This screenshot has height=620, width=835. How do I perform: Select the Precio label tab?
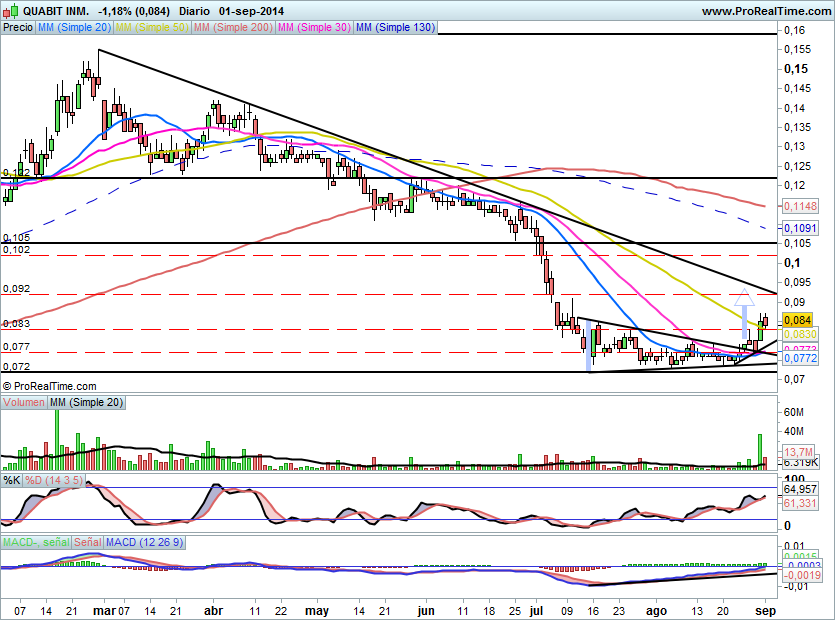click(x=18, y=28)
